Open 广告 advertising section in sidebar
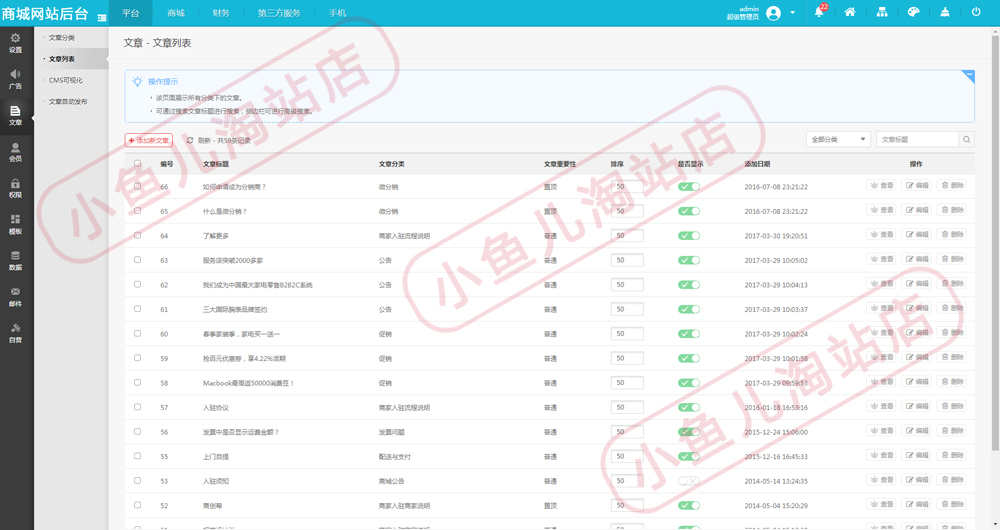The height and width of the screenshot is (530, 1000). (15, 78)
